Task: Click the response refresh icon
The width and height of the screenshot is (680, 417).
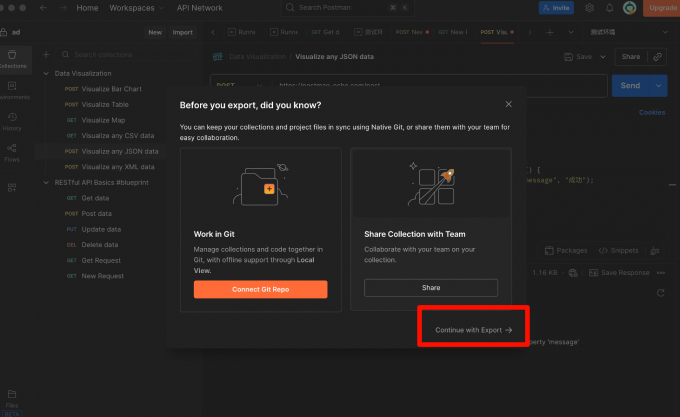Action: coord(660,293)
